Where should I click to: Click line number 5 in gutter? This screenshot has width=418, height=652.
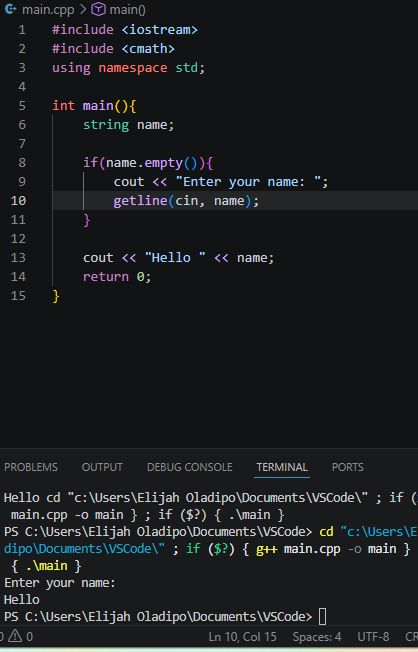tap(22, 106)
